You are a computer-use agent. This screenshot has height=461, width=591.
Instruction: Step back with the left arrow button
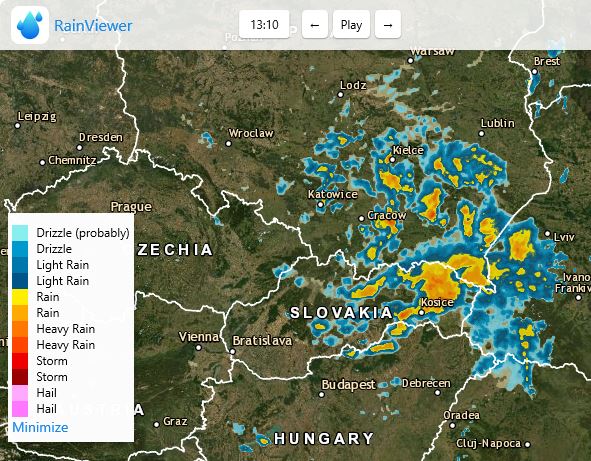click(315, 25)
